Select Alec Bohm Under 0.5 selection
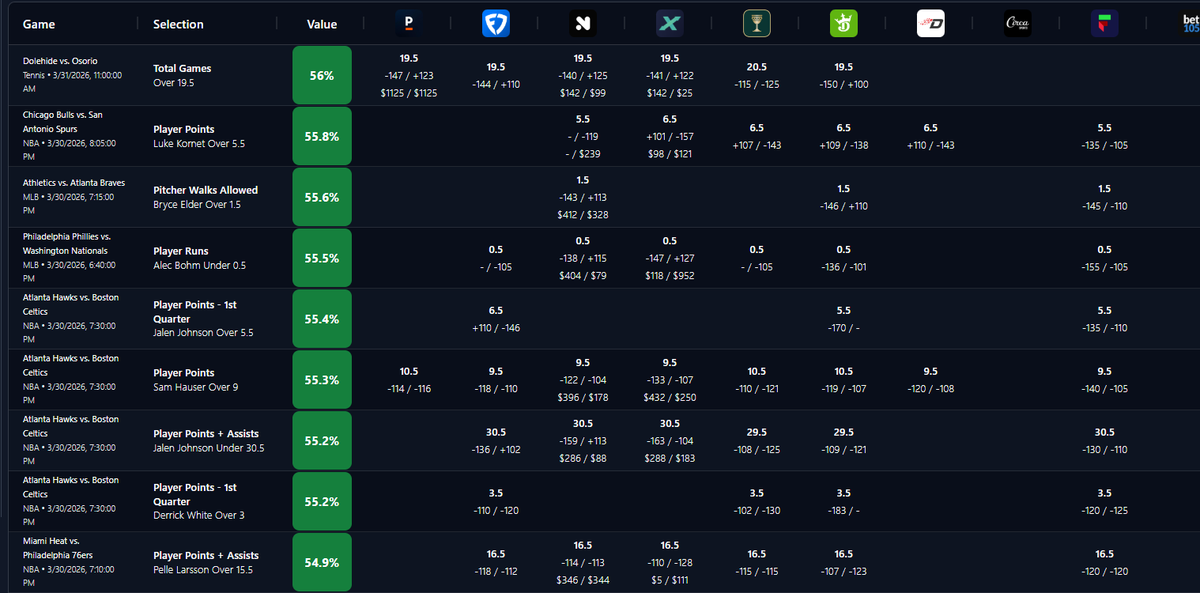 click(199, 259)
